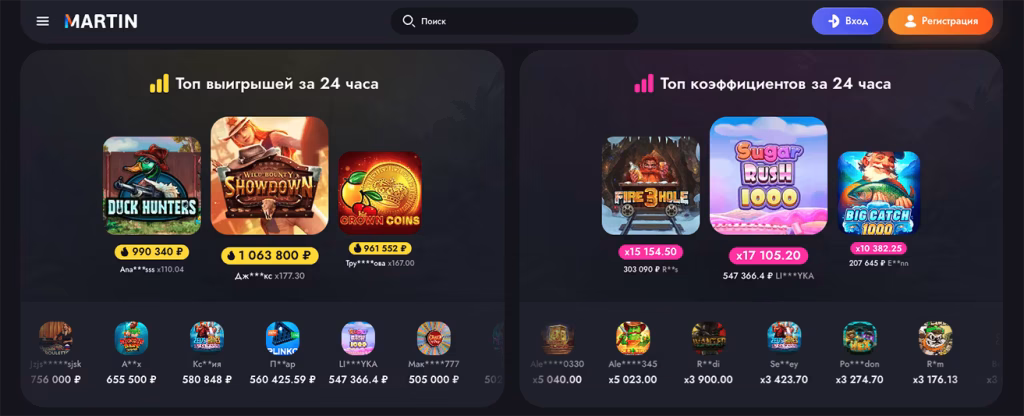Click the game icon above Ale****345

pos(633,338)
